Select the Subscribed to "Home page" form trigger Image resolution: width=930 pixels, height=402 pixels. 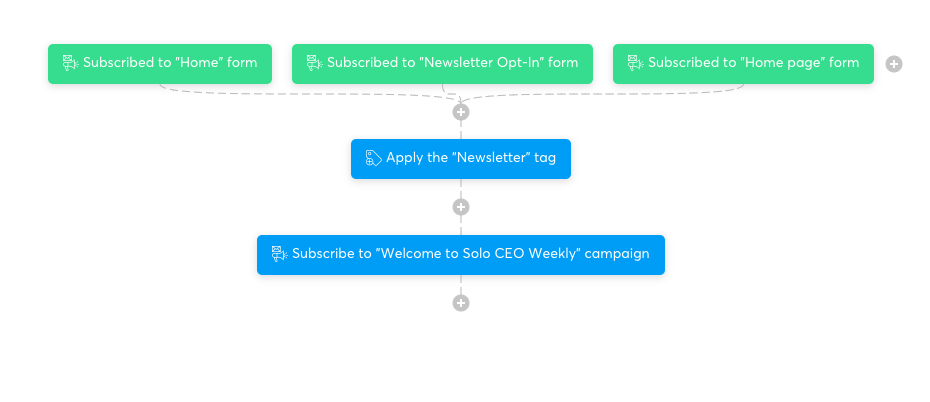743,63
